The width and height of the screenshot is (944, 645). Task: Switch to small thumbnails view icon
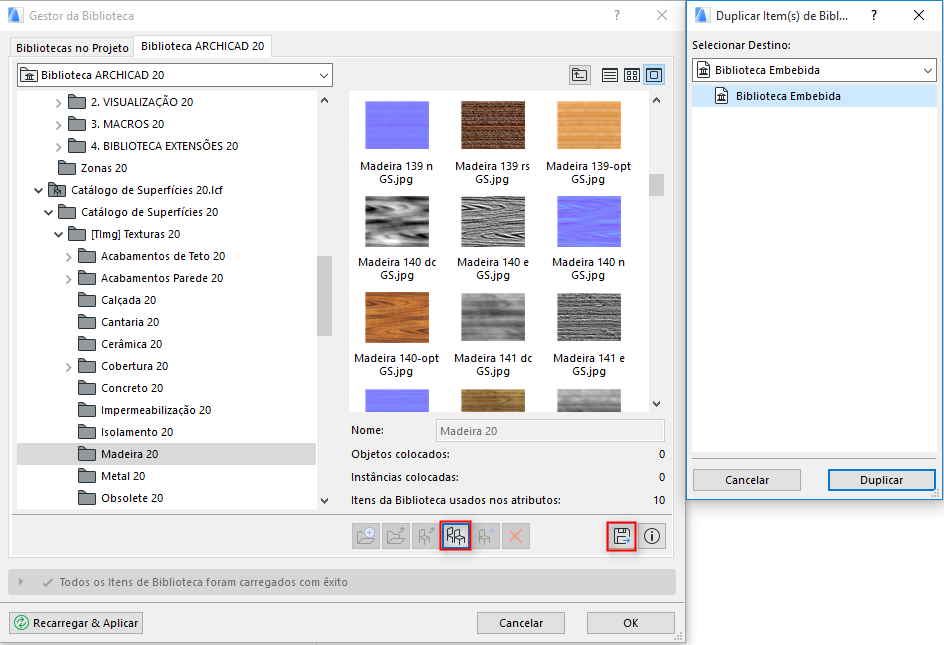click(632, 75)
